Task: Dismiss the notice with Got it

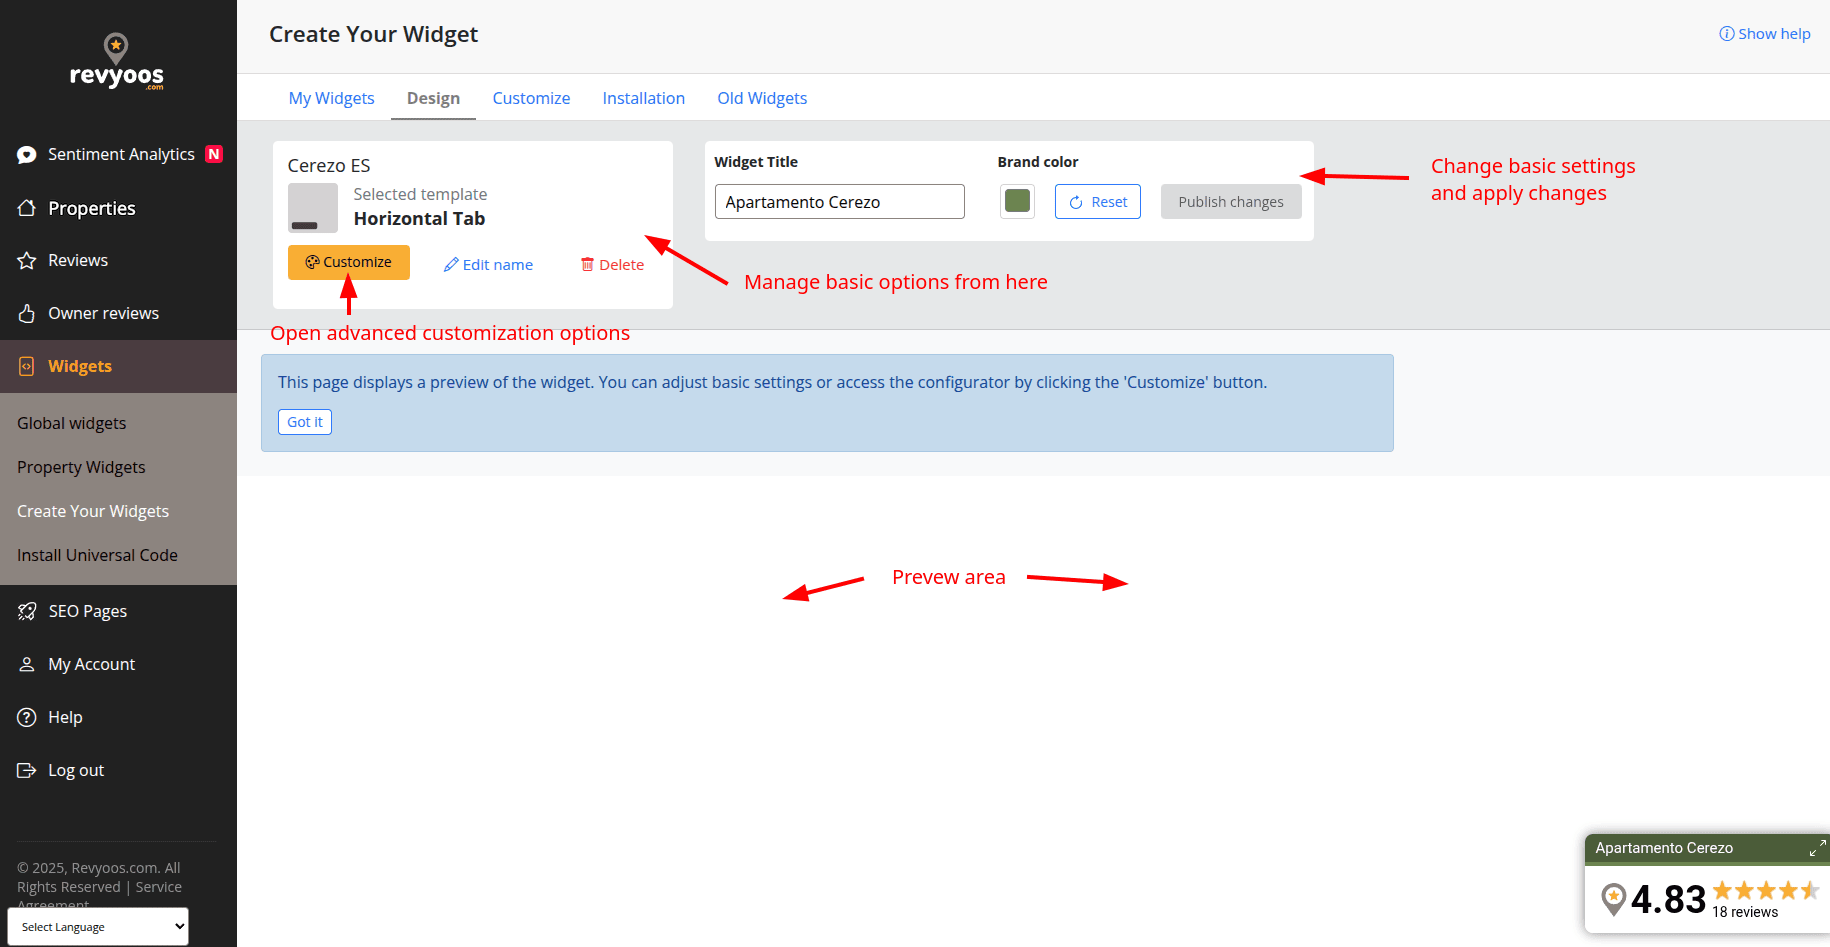Action: (305, 422)
